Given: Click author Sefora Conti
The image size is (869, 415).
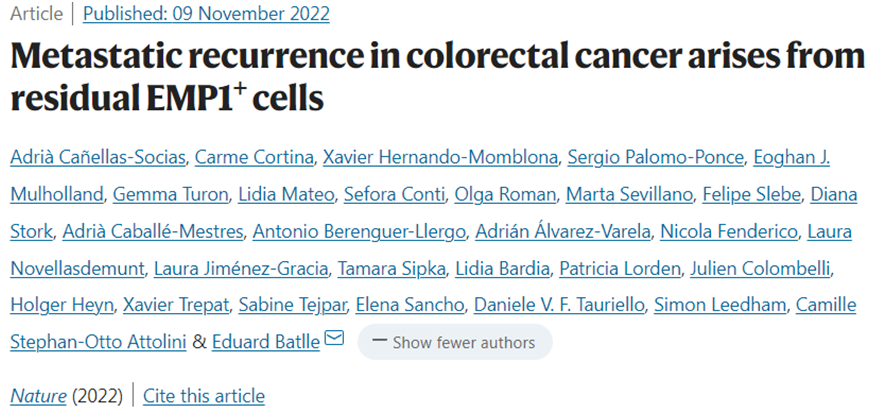Looking at the screenshot, I should point(394,194).
